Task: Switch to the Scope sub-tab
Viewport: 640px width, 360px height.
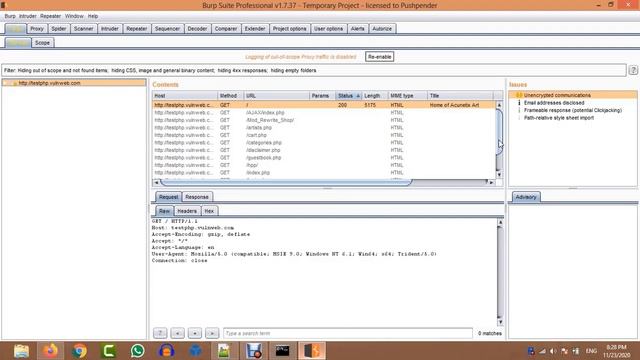Action: tap(42, 42)
